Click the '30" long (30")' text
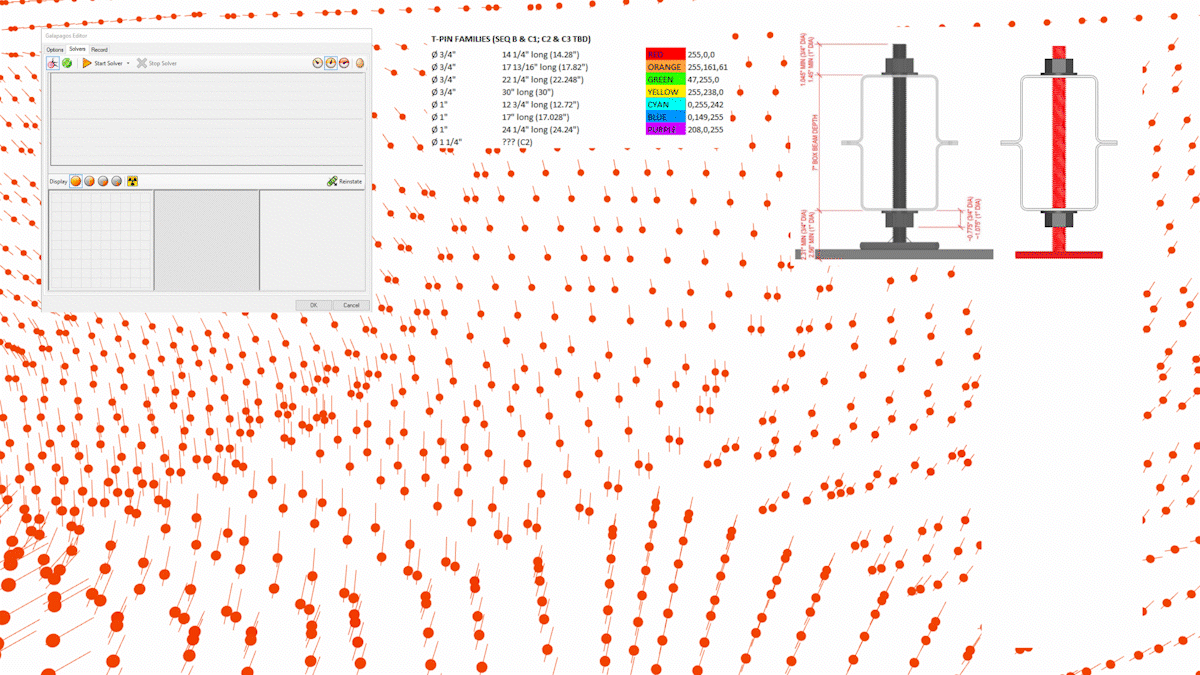1200x675 pixels. point(529,92)
